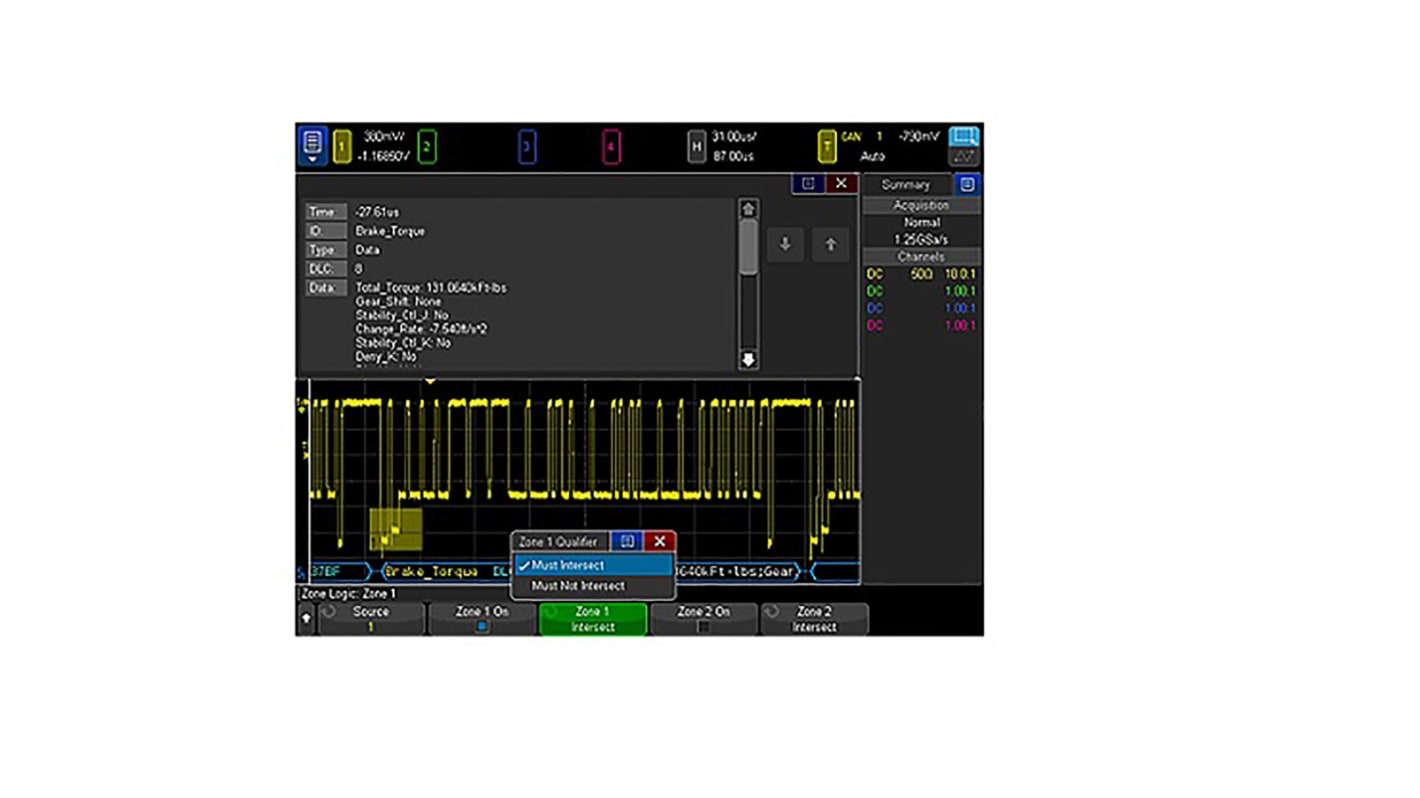Click the 1.25GSa/s sample rate

[x=921, y=240]
